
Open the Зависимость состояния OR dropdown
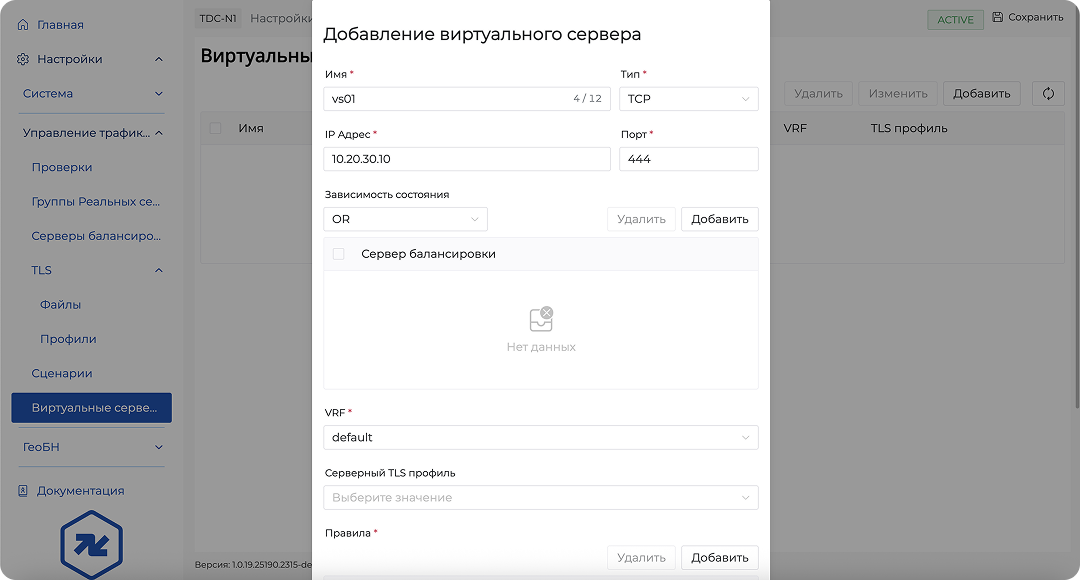[x=405, y=219]
